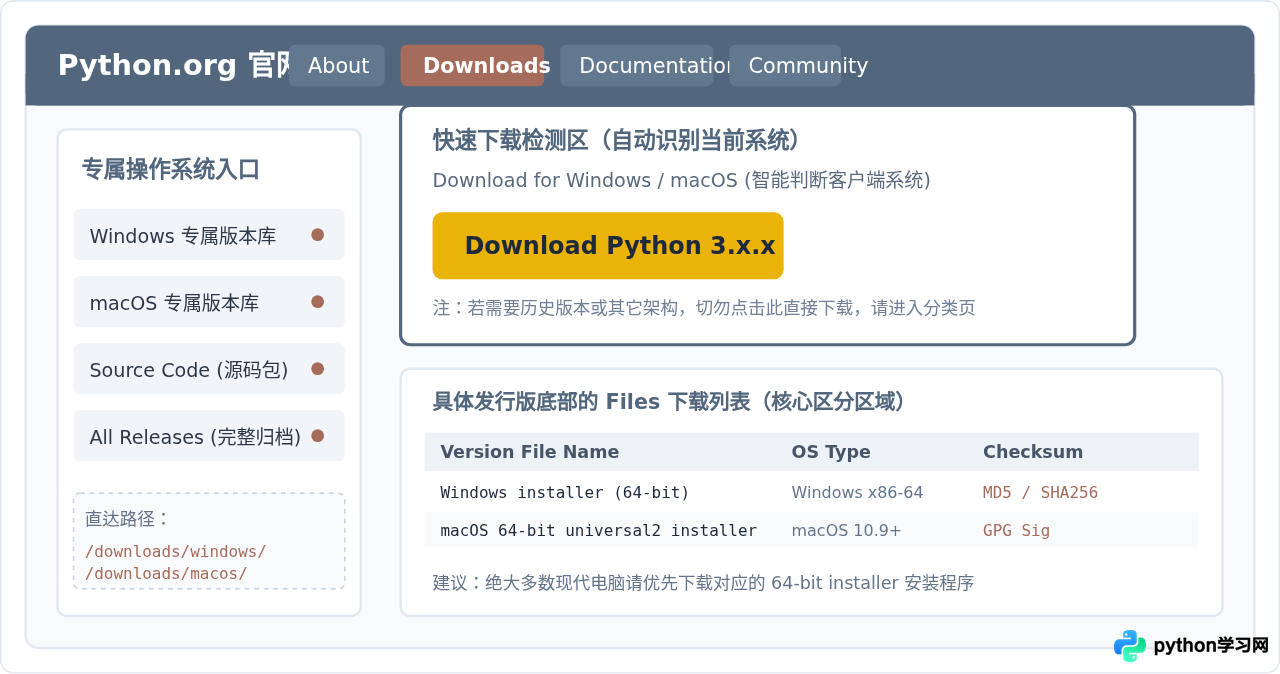Click the 专属操作系统入口 sidebar heading
The image size is (1280, 674).
point(170,169)
